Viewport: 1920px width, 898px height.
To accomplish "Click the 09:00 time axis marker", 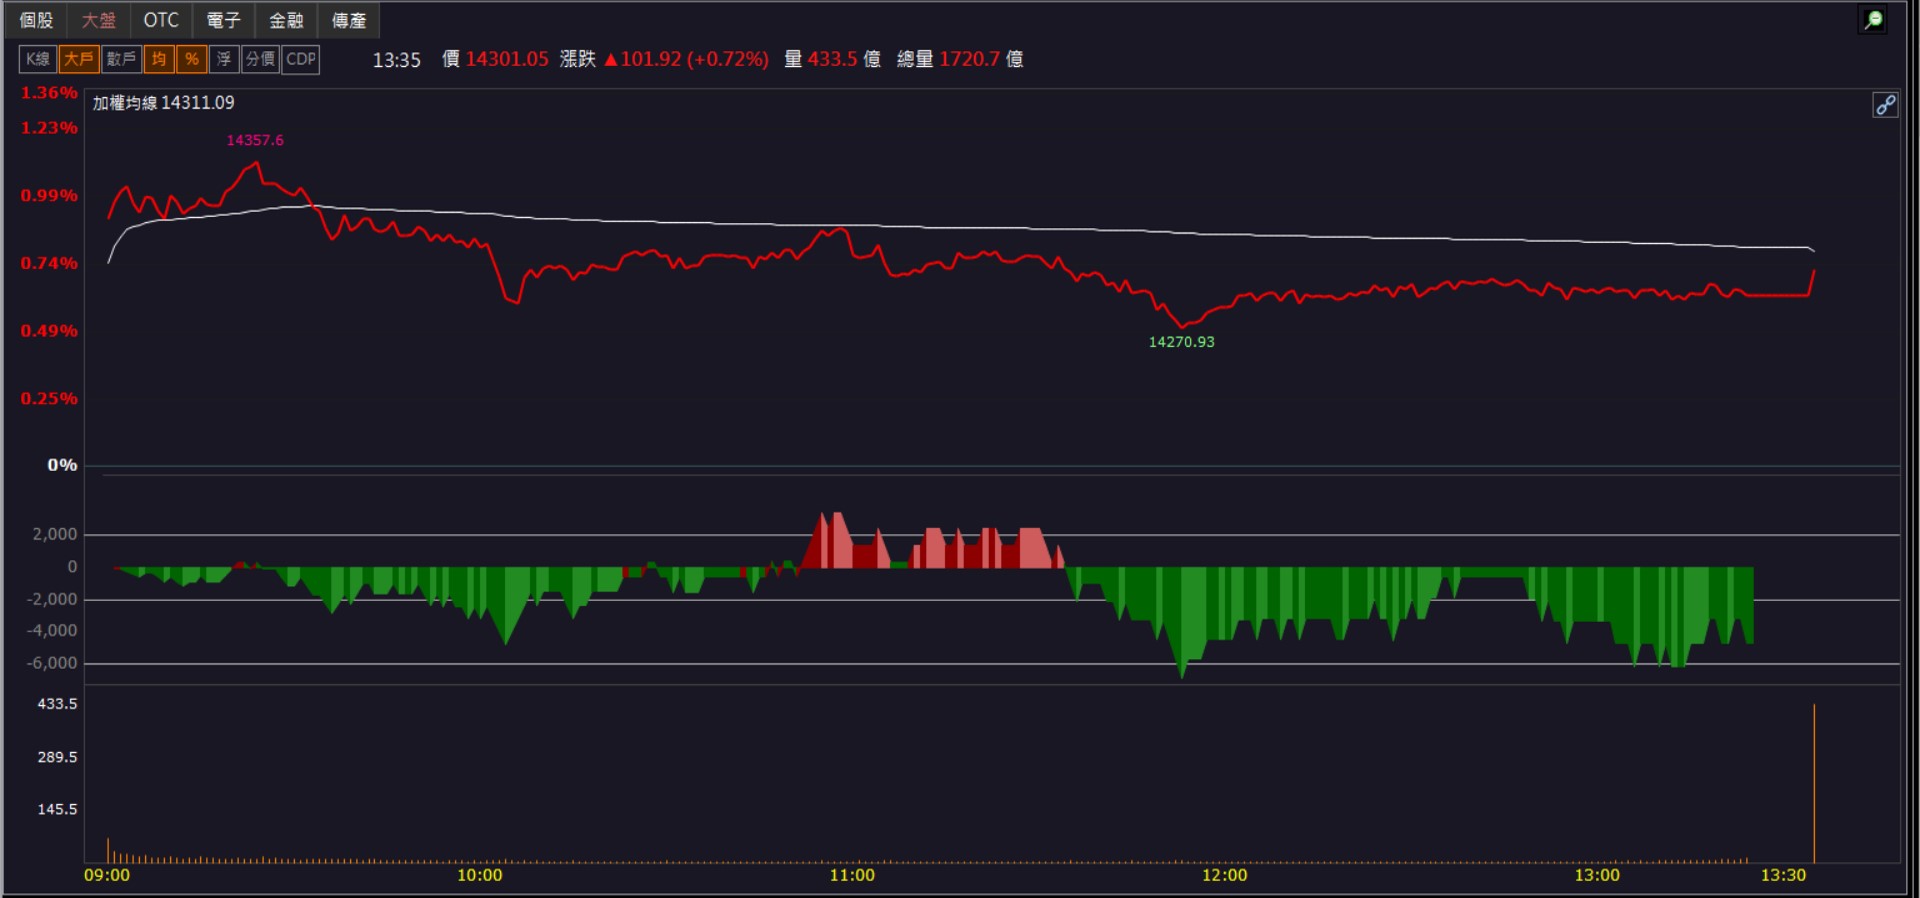I will 107,875.
